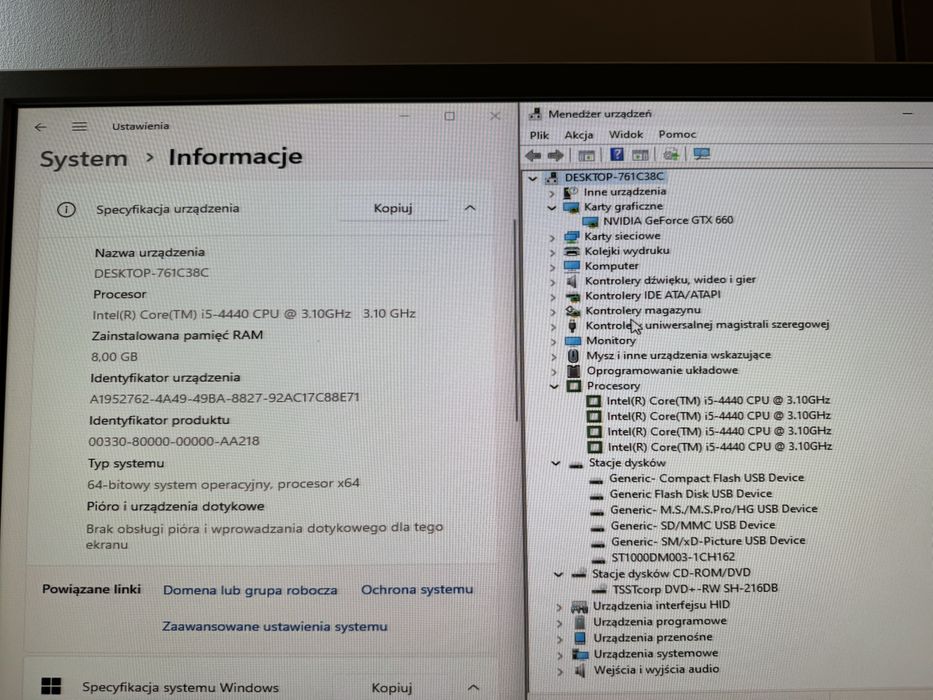This screenshot has width=933, height=700.
Task: Expand the Karty sieciowe category
Action: (552, 238)
